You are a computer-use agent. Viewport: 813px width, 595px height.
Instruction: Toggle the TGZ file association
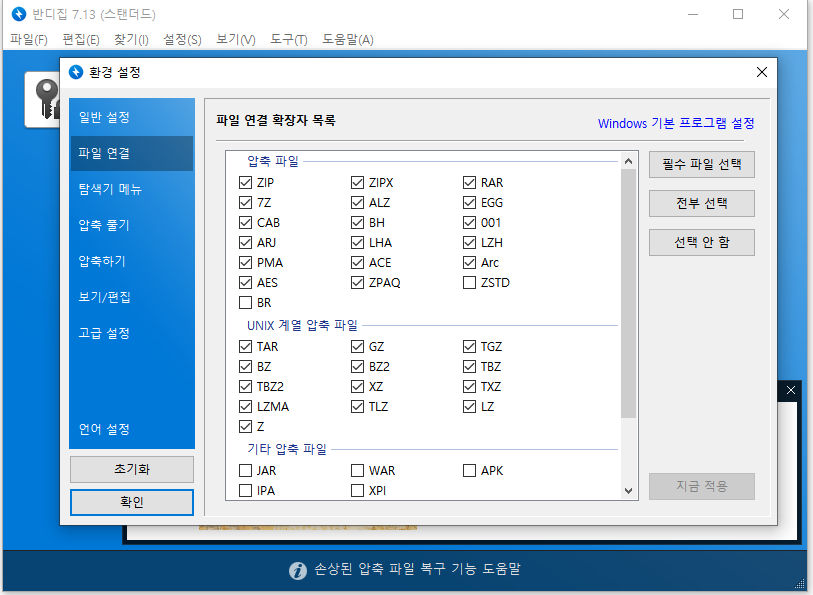[469, 346]
